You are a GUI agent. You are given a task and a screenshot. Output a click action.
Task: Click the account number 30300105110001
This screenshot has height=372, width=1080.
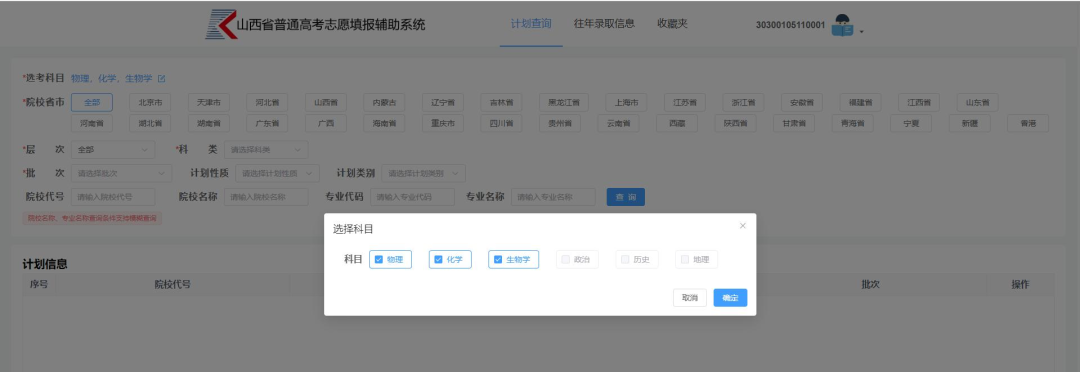coord(790,25)
